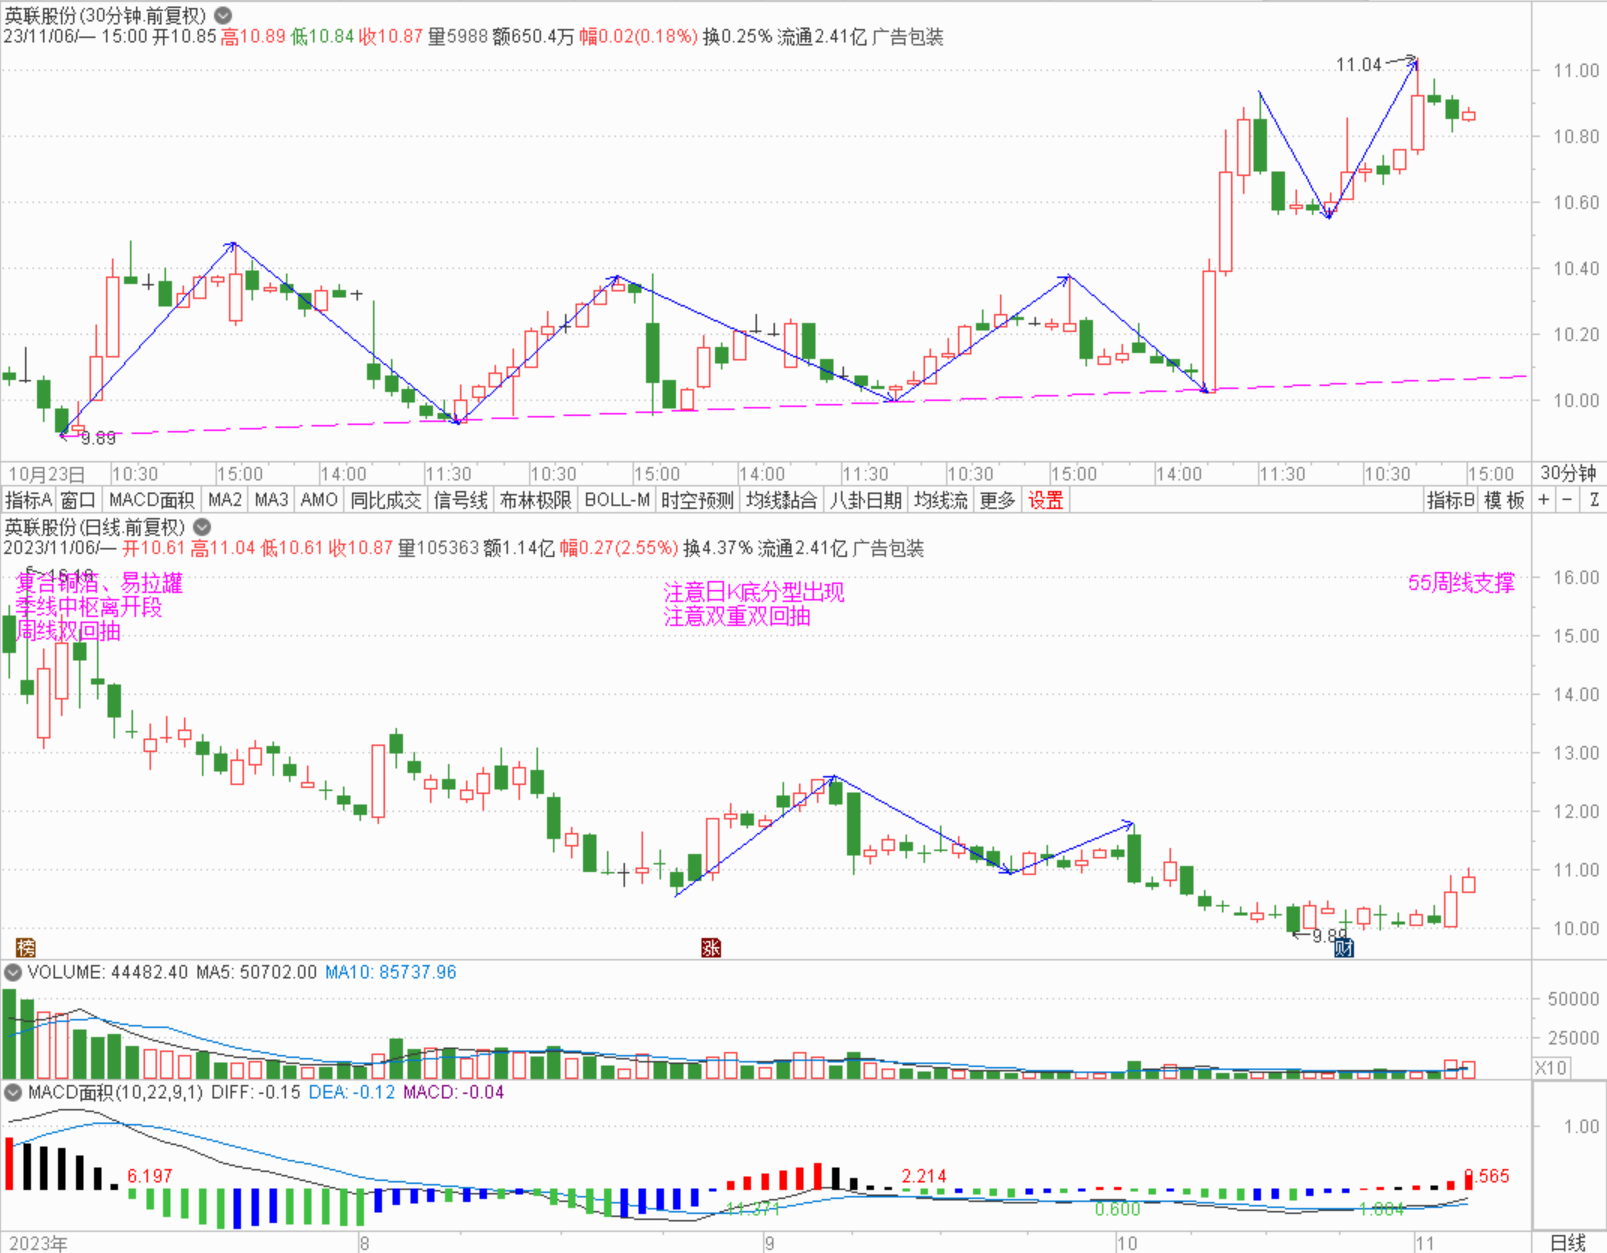Click the 10月23日 date label on time axis

pyautogui.click(x=47, y=474)
